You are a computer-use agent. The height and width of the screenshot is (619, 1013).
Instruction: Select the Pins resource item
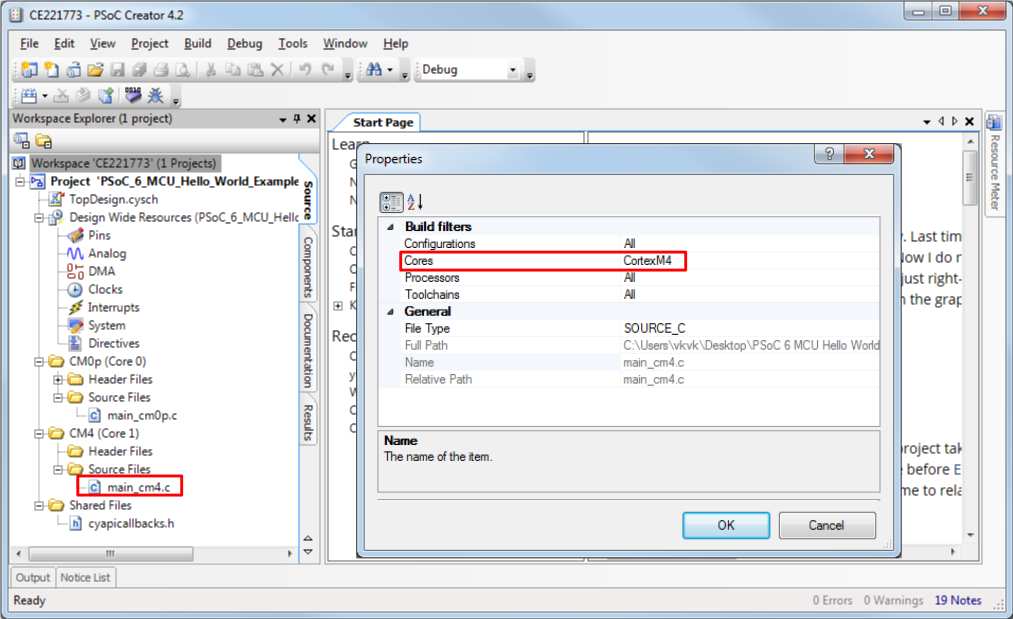coord(99,235)
